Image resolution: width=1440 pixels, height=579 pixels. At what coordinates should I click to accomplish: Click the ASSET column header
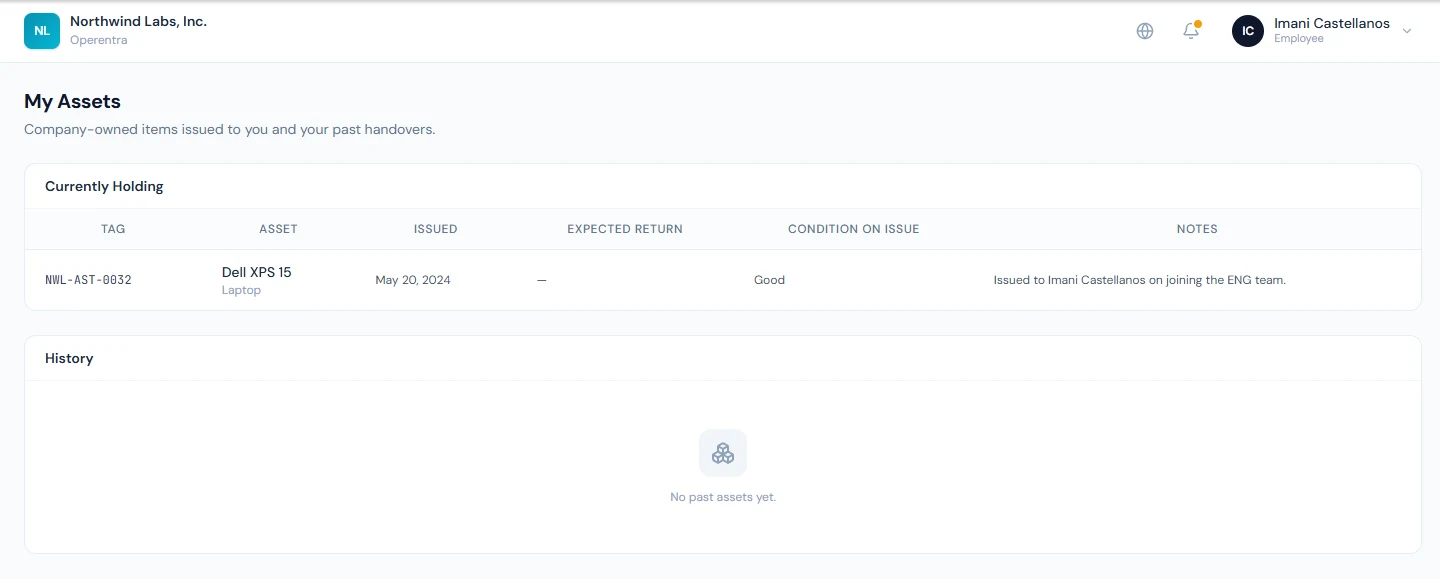pyautogui.click(x=278, y=229)
